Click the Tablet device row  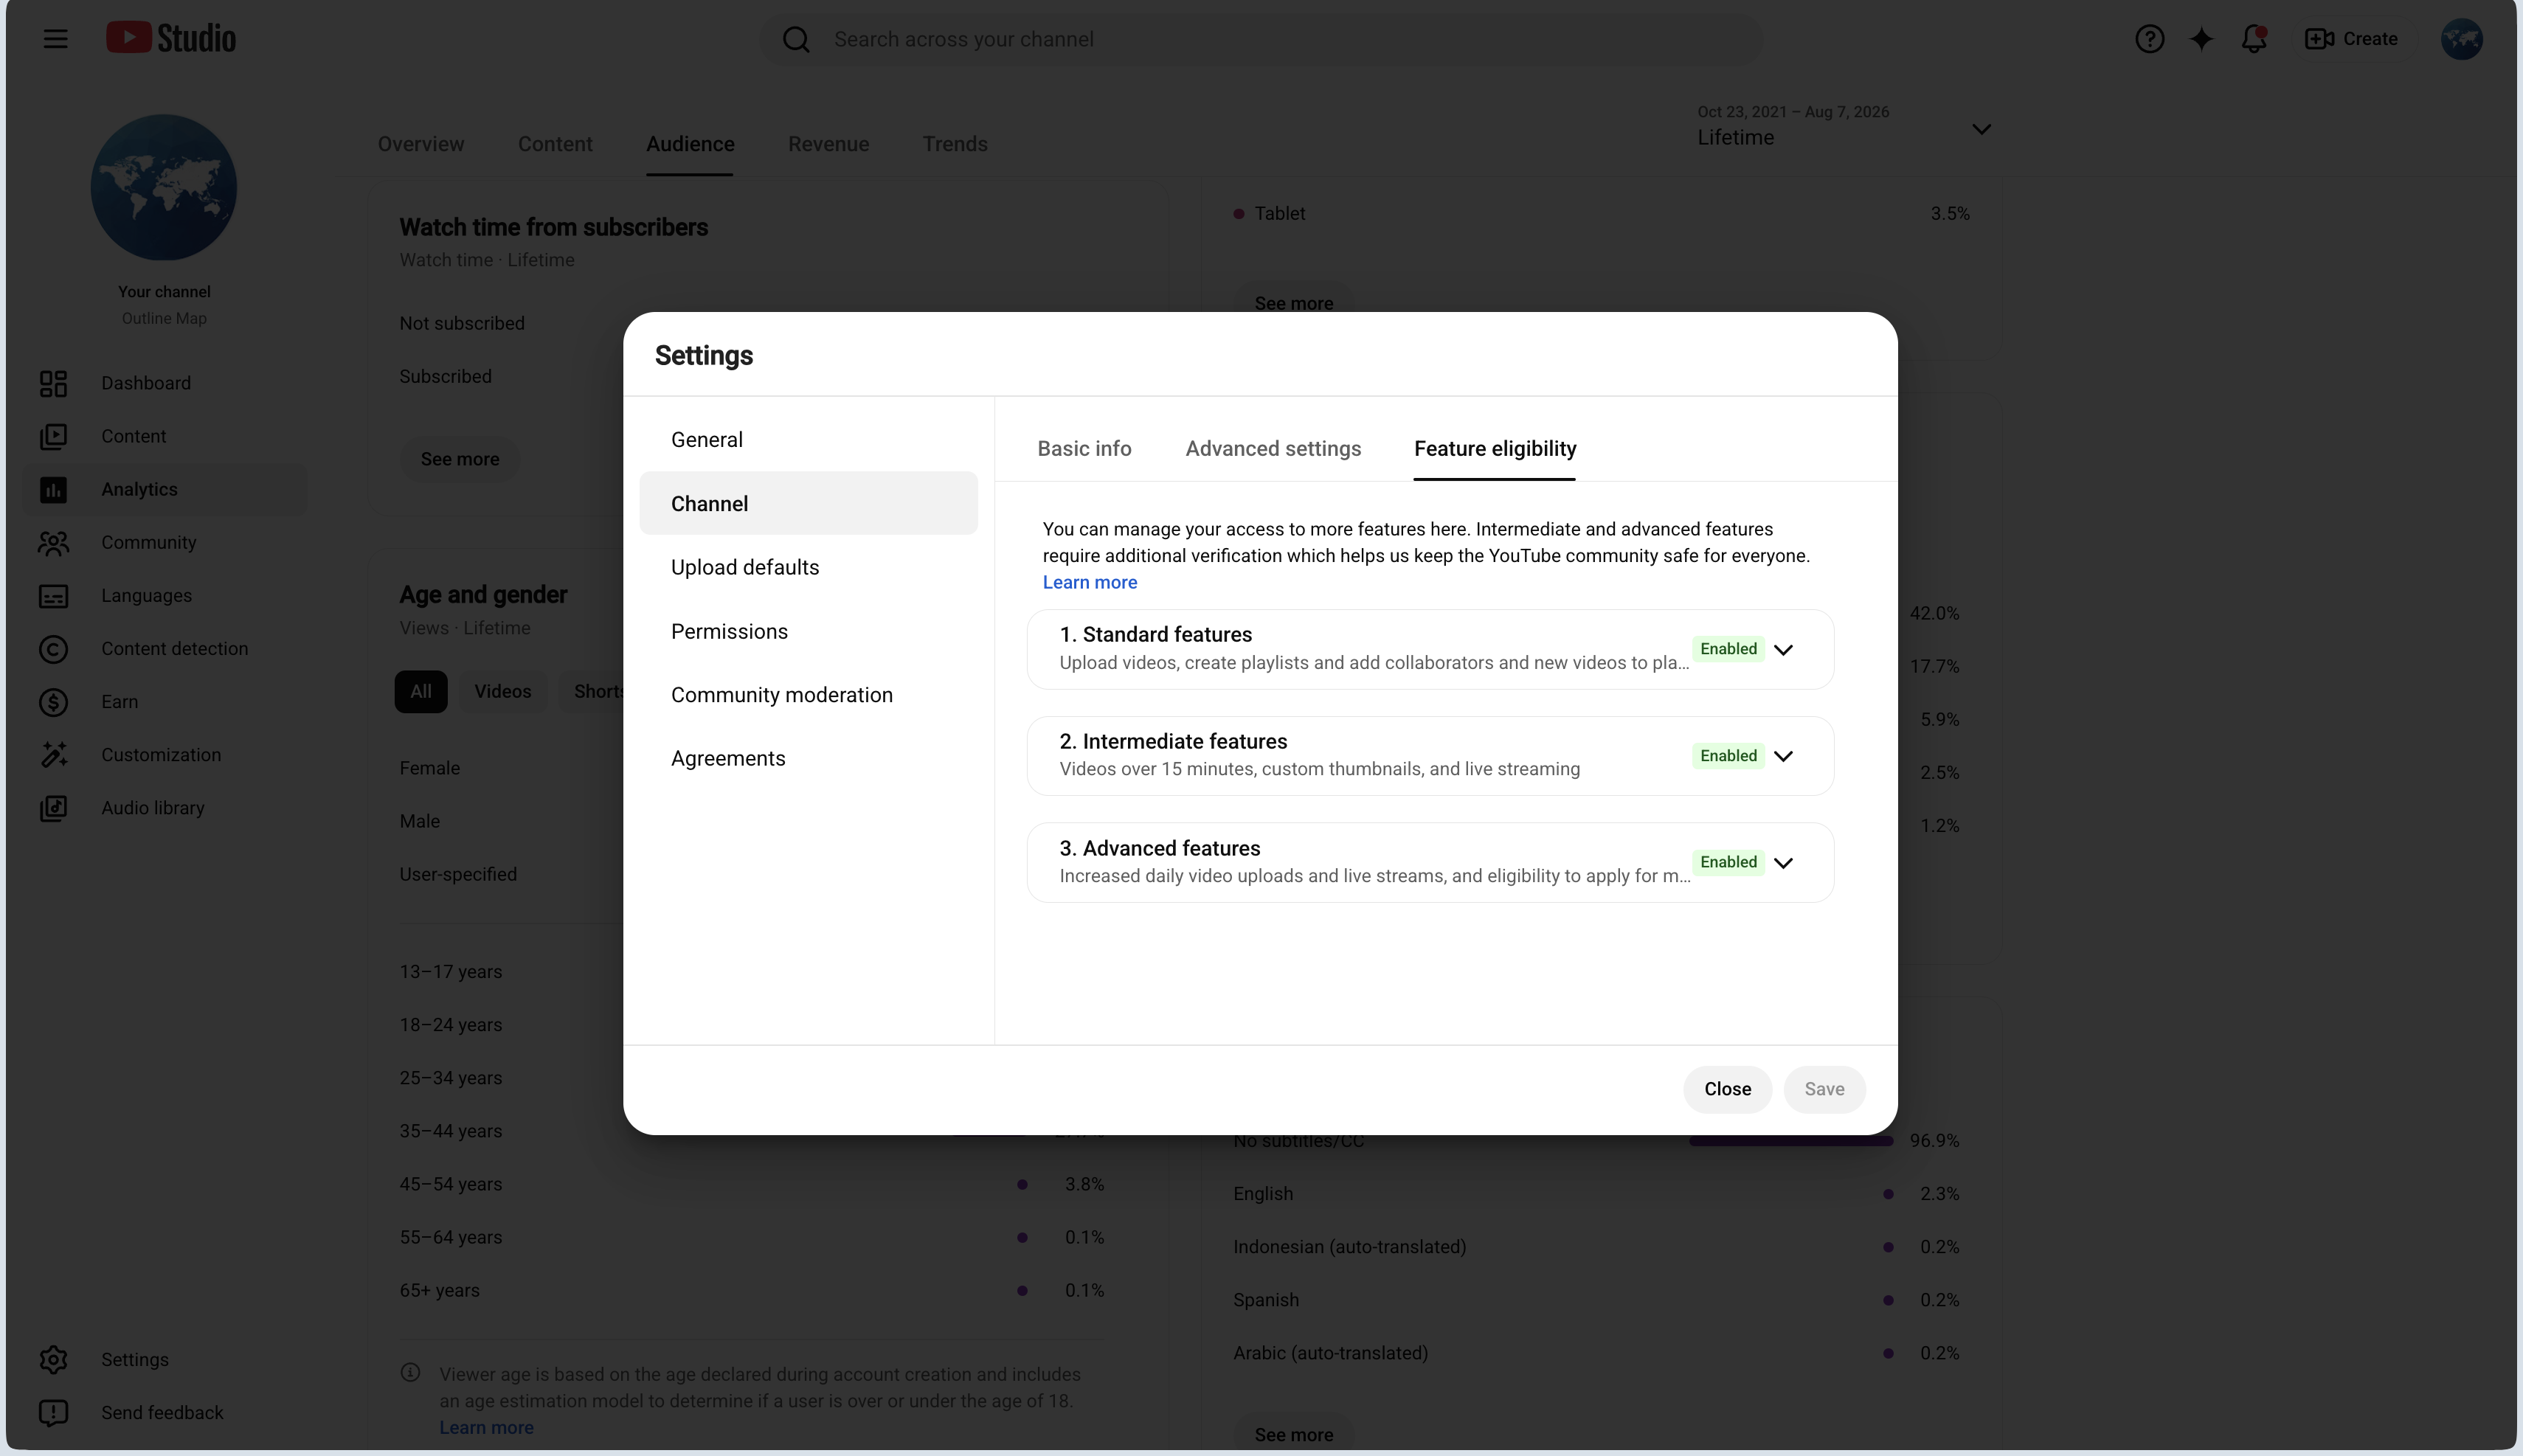(x=1601, y=213)
